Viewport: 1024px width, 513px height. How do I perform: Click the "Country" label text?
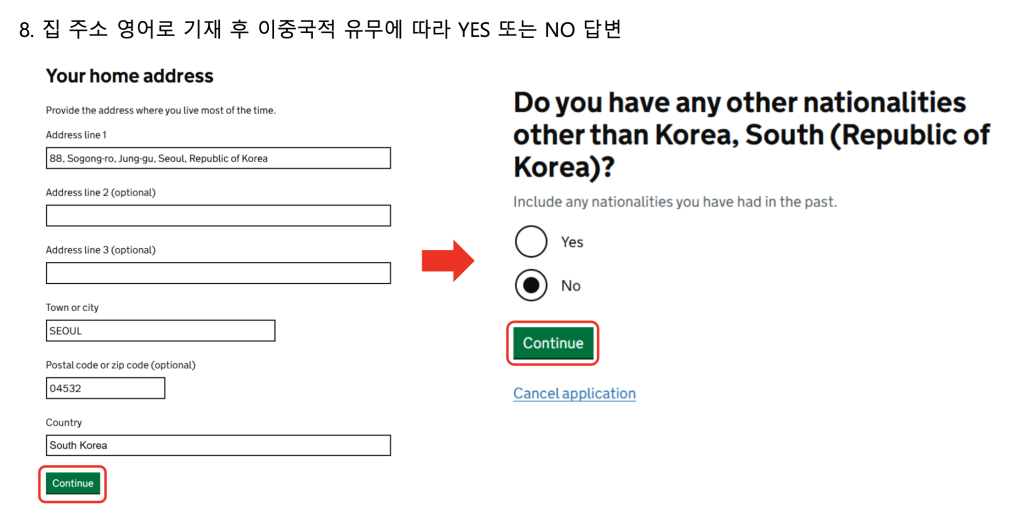point(64,423)
